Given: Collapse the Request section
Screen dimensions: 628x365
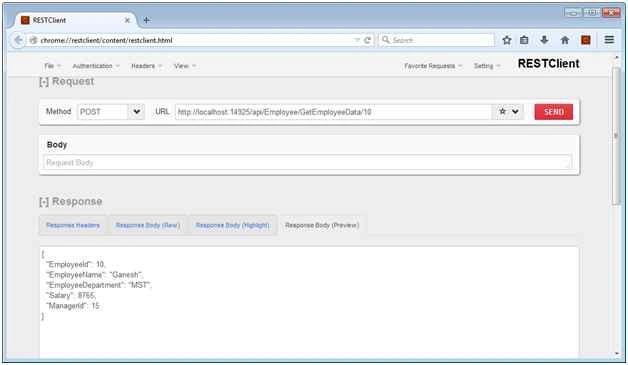Looking at the screenshot, I should (44, 82).
